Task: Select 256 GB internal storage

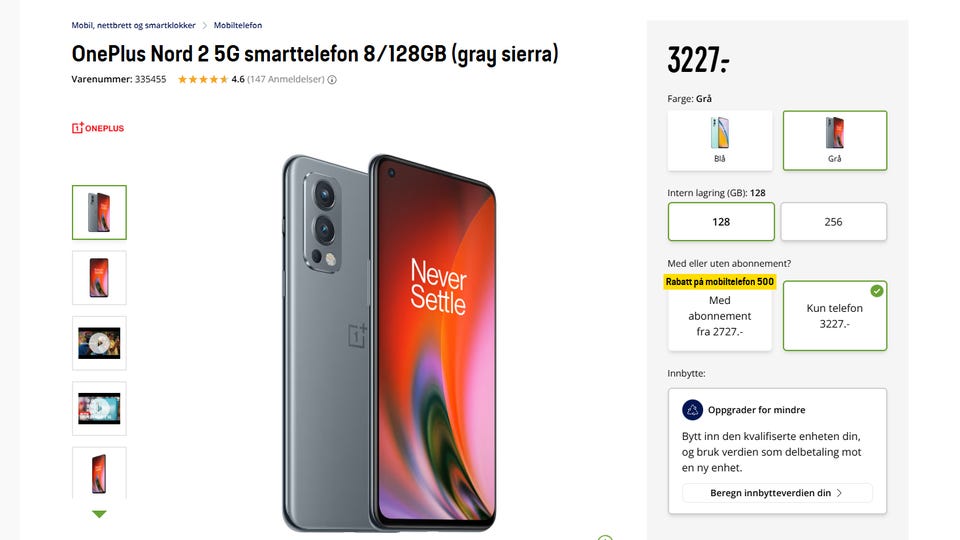Action: click(833, 222)
